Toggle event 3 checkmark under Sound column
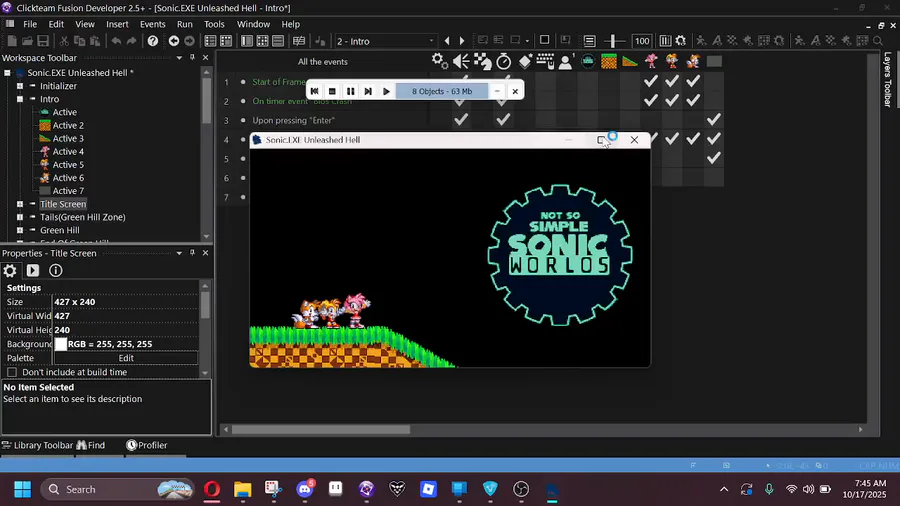 pos(461,120)
